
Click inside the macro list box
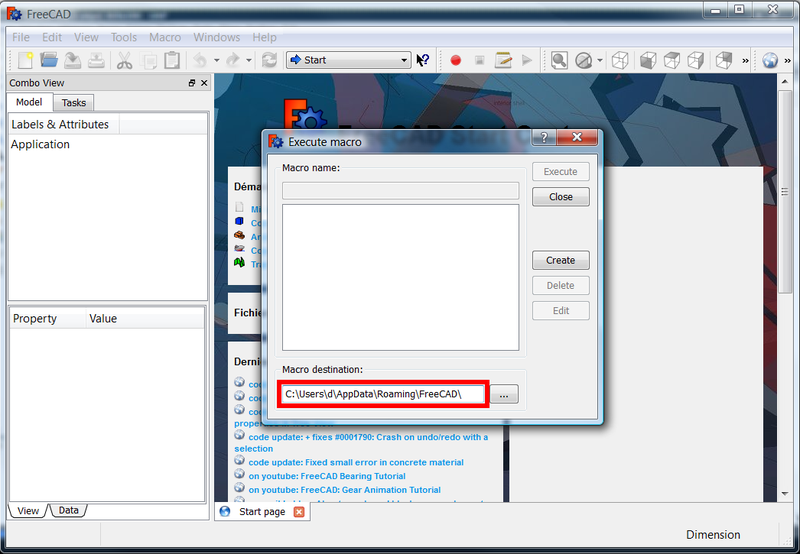point(401,278)
